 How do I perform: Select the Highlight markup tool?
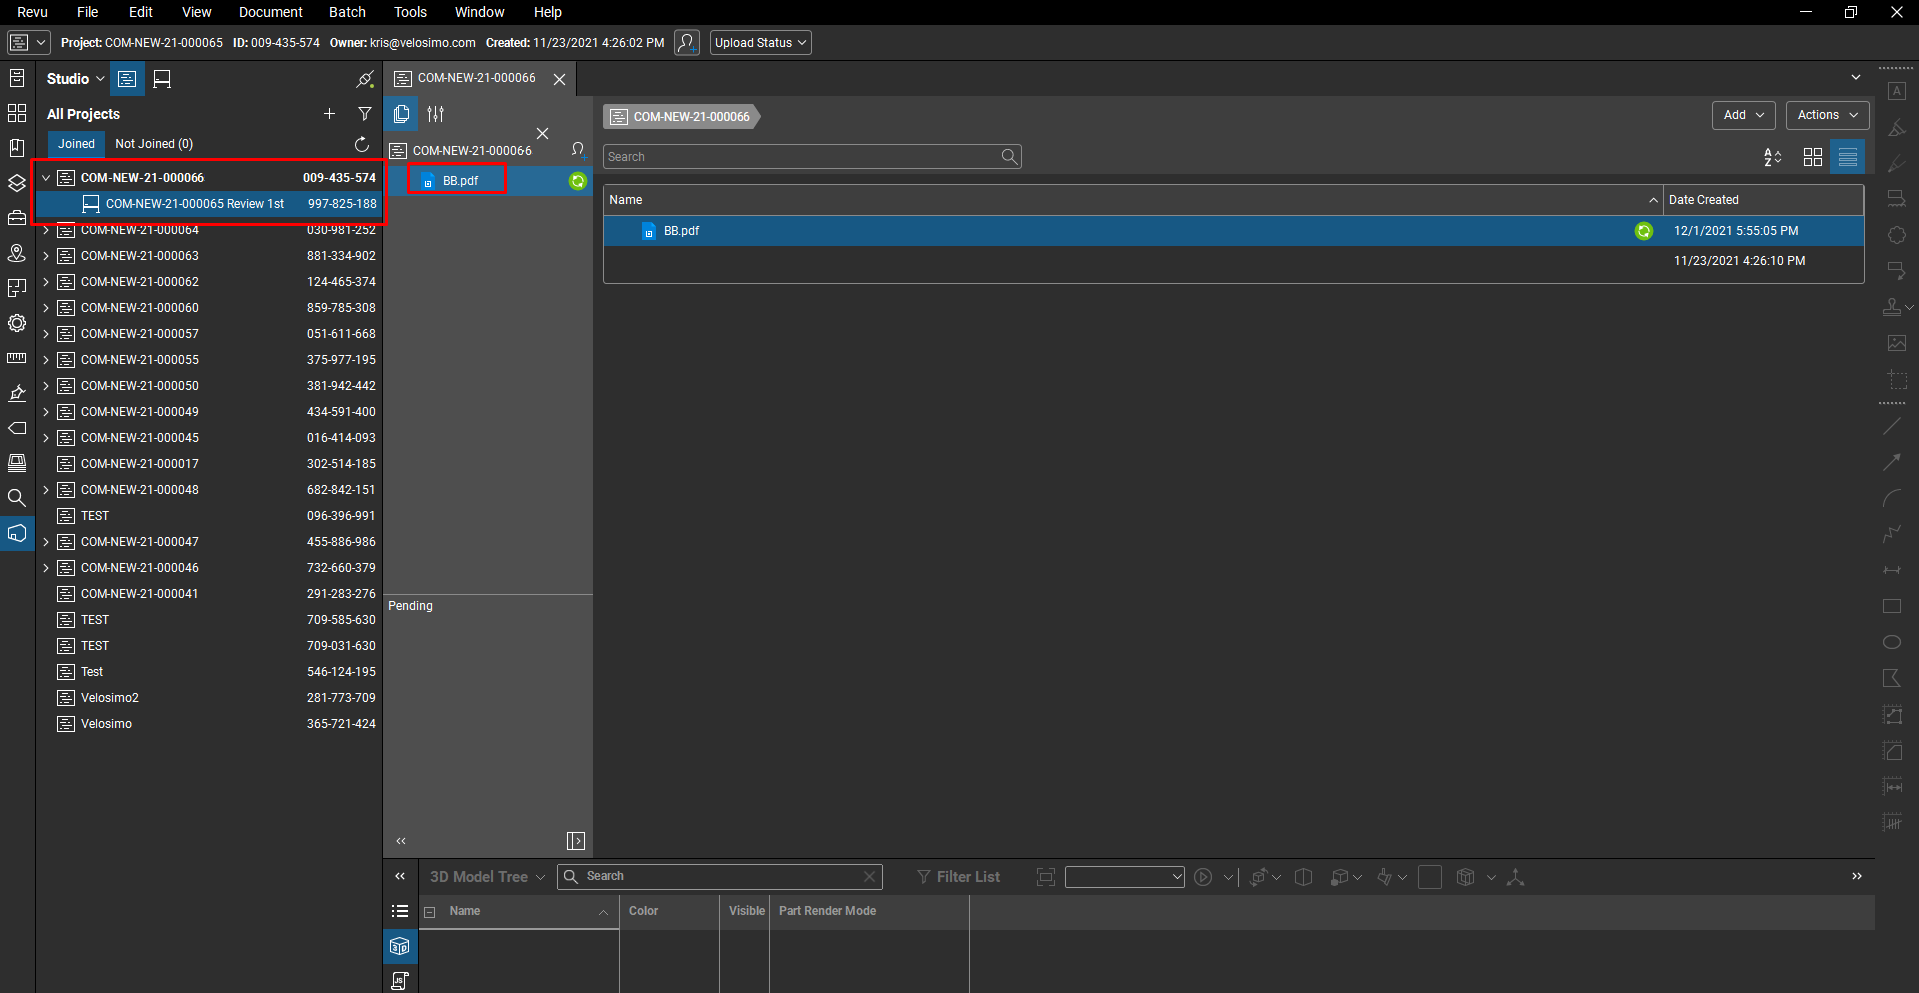tap(1897, 127)
